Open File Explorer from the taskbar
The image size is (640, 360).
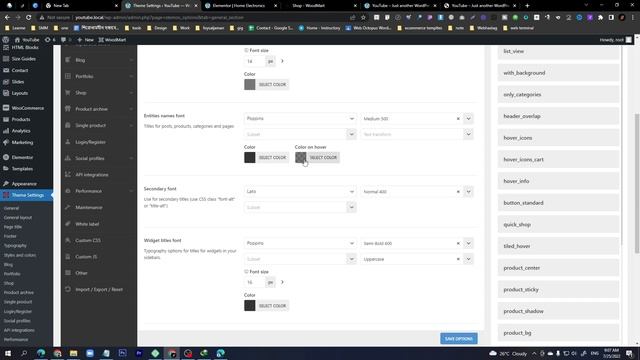pos(73,353)
